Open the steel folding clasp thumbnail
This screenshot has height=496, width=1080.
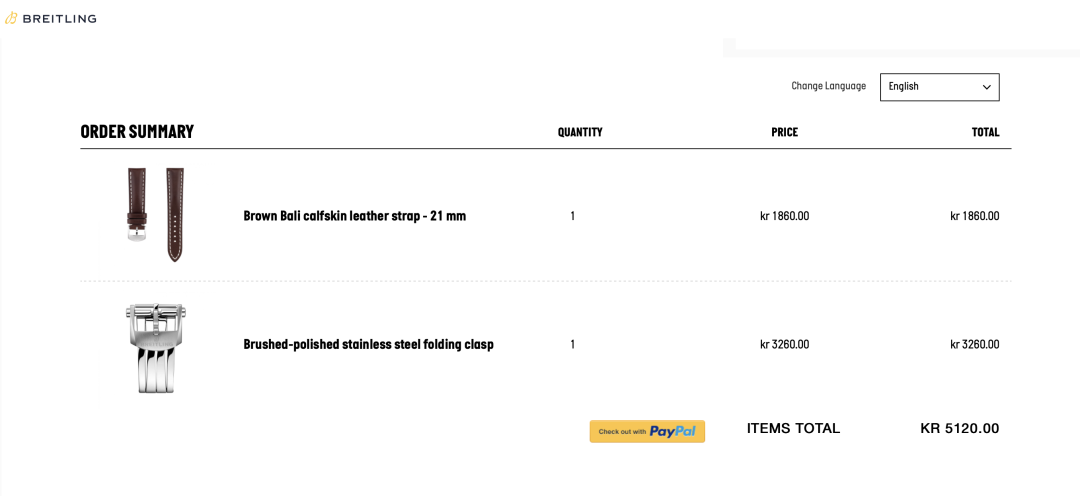click(x=156, y=347)
